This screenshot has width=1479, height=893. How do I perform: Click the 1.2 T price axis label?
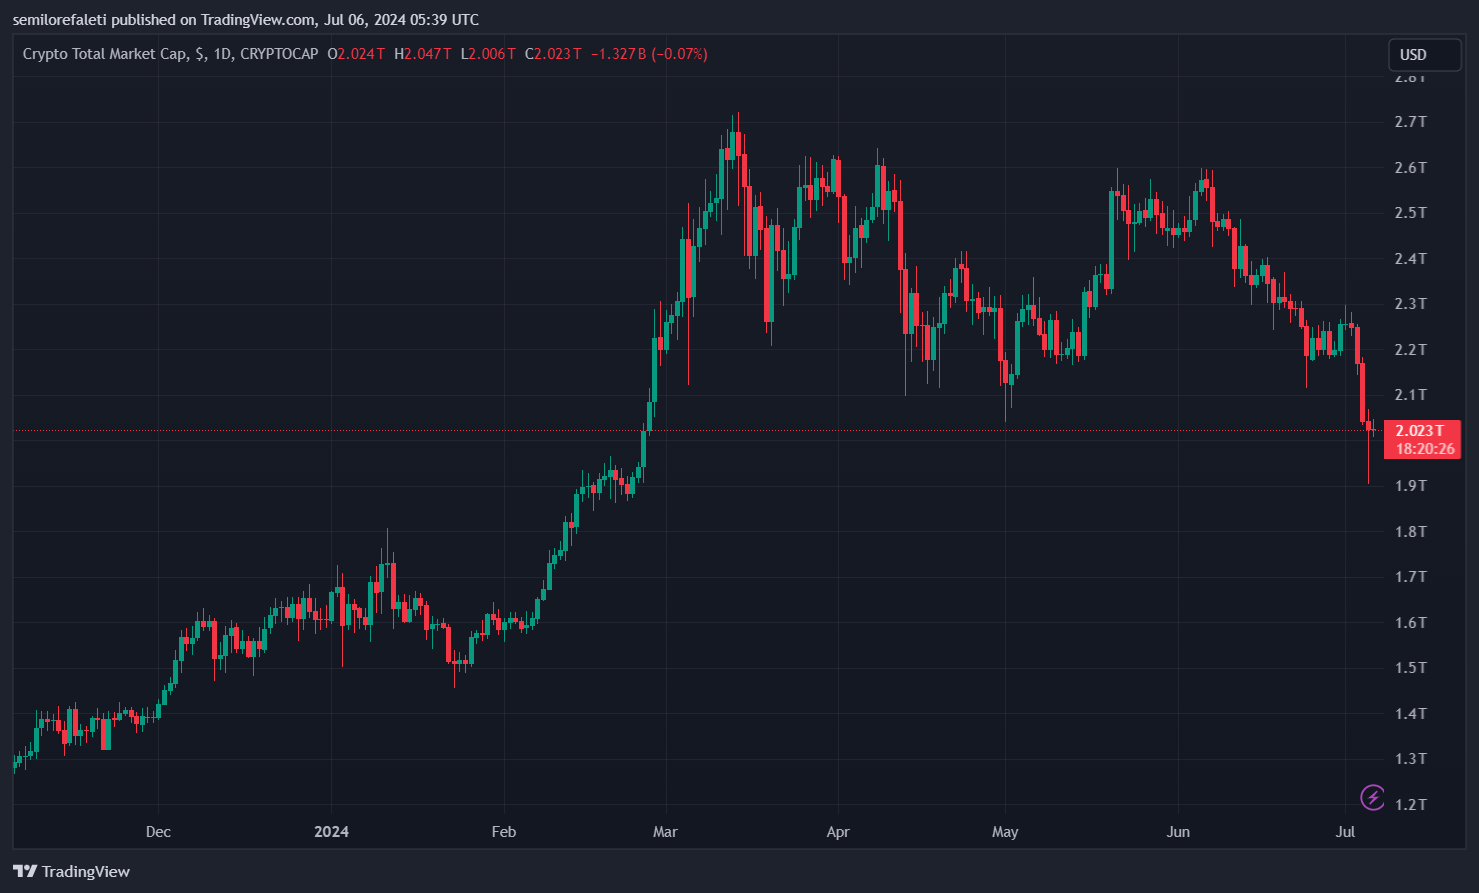coord(1411,805)
